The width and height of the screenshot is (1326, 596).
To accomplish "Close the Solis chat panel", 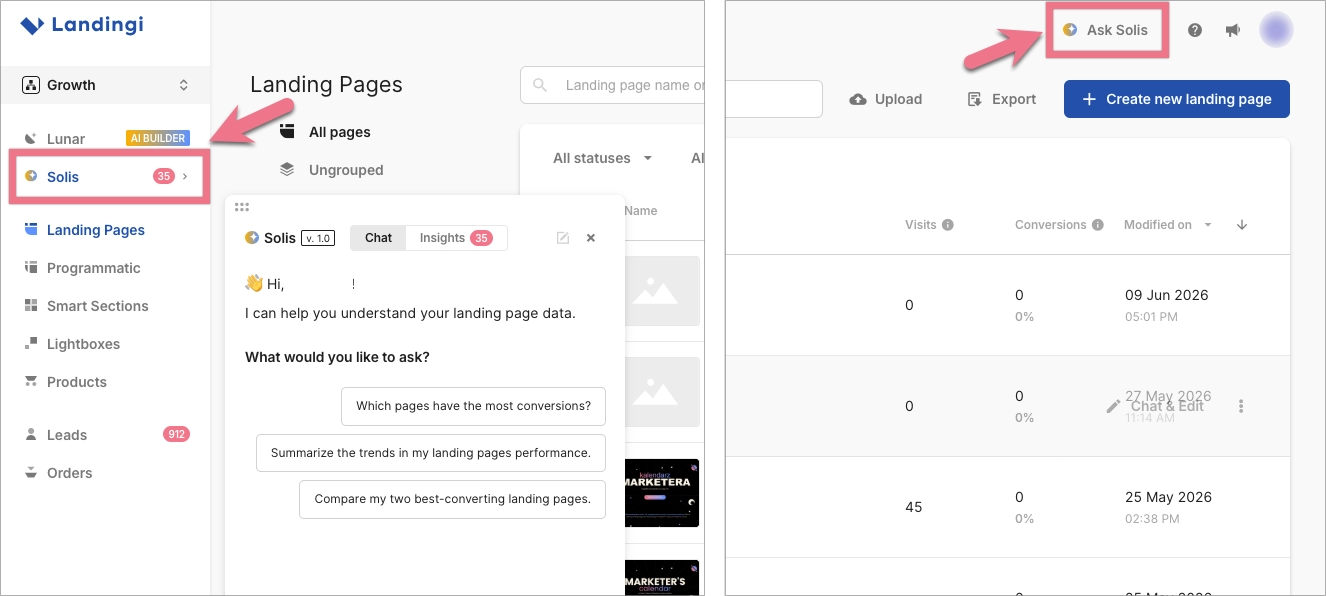I will (591, 238).
